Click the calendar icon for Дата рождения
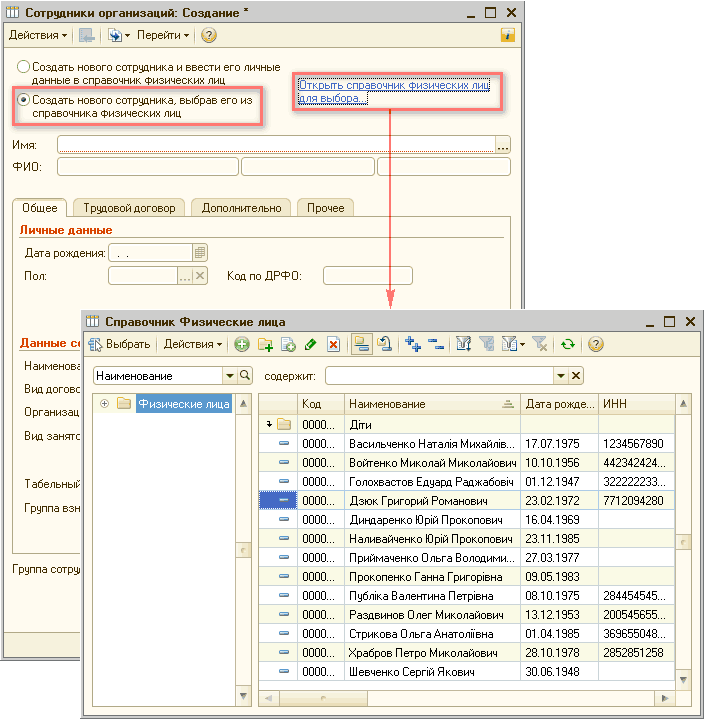The height and width of the screenshot is (721, 706). point(200,253)
